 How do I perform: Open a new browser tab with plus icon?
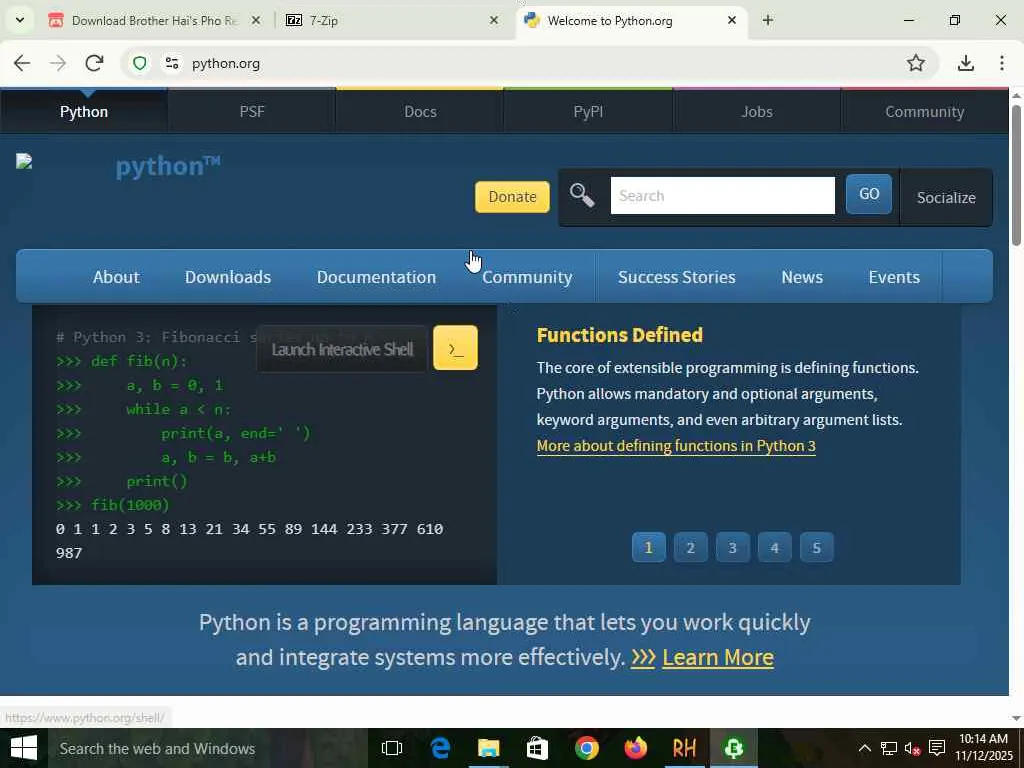[768, 20]
